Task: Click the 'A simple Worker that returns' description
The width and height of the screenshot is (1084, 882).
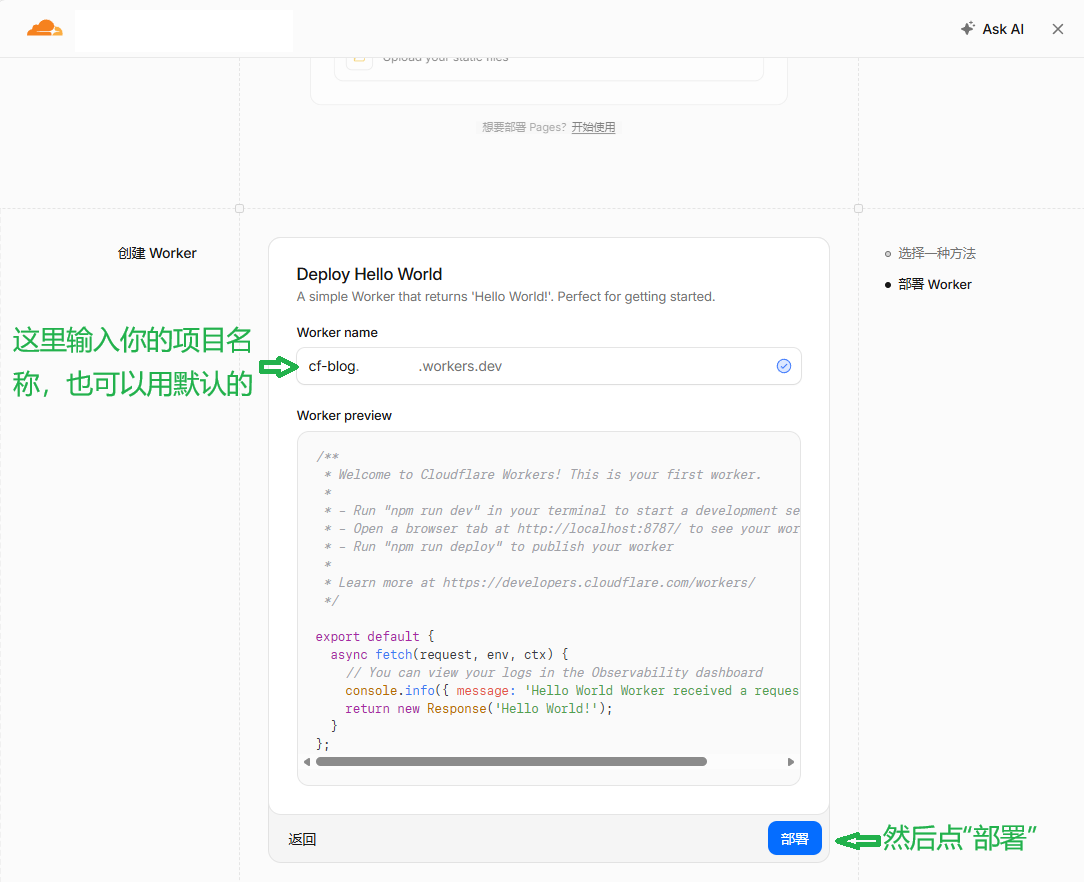Action: (506, 297)
